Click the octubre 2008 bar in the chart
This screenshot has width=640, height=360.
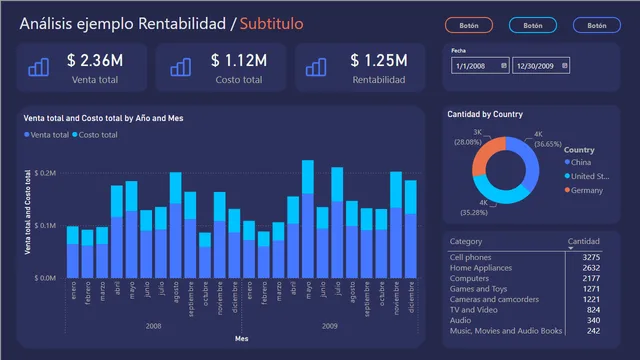205,255
